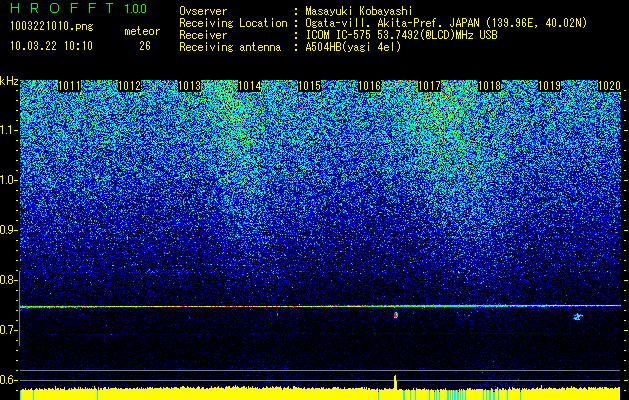Click the 1015 time marker
The height and width of the screenshot is (400, 629).
click(310, 86)
